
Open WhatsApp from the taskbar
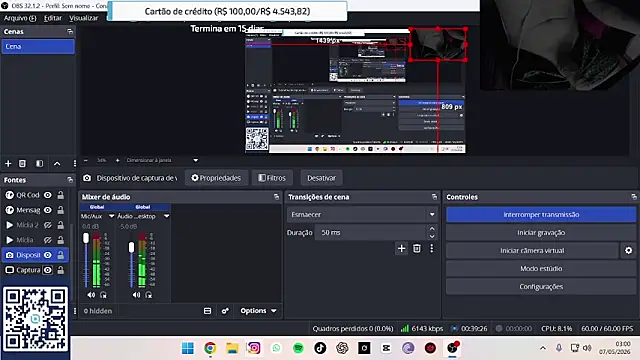[276, 348]
